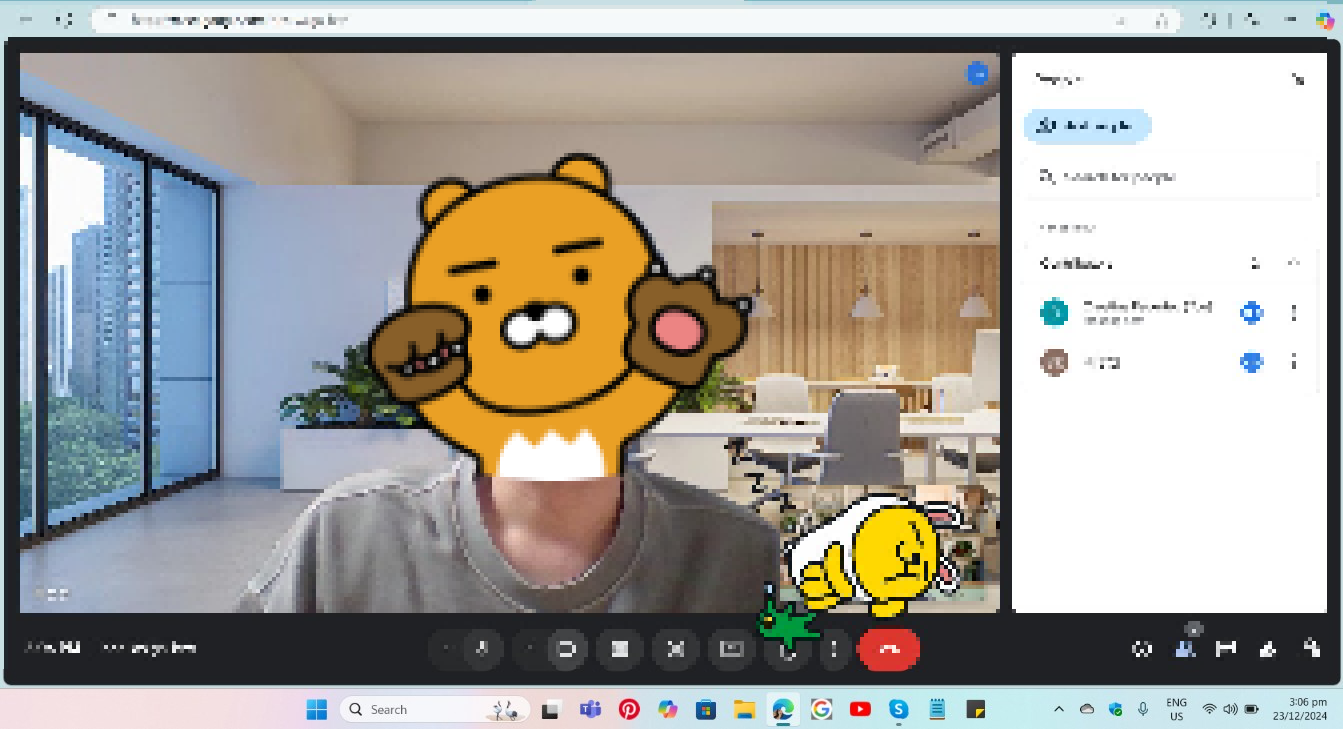Open host controls lock icon
This screenshot has height=729, width=1343.
[1312, 649]
